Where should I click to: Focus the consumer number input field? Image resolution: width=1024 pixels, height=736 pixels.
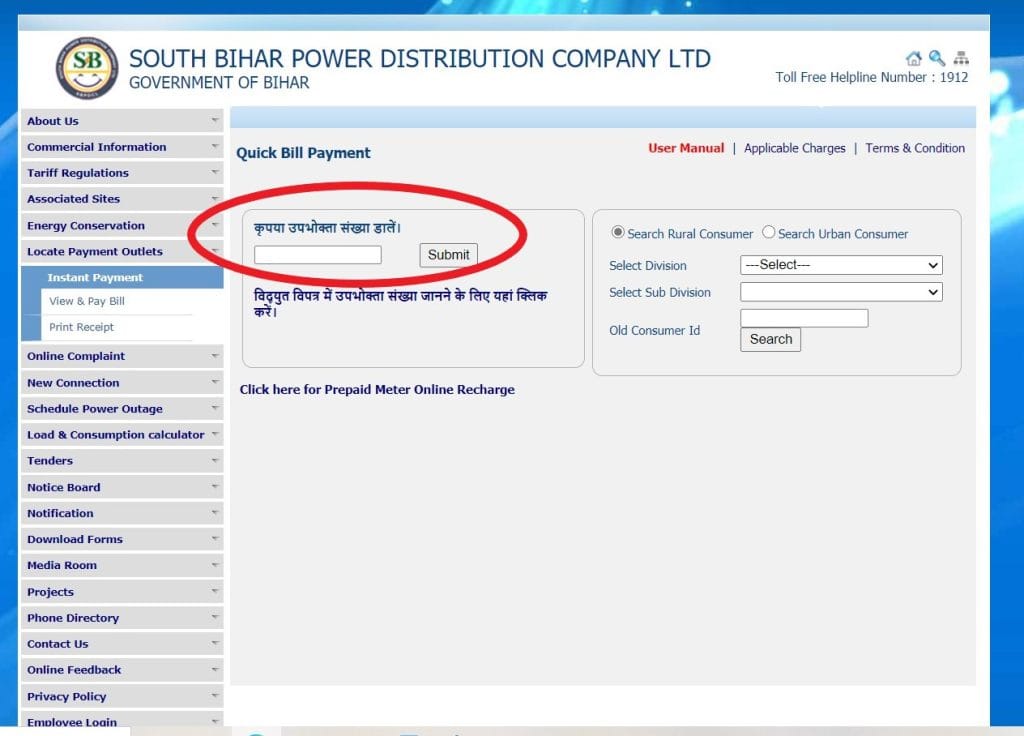coord(317,255)
